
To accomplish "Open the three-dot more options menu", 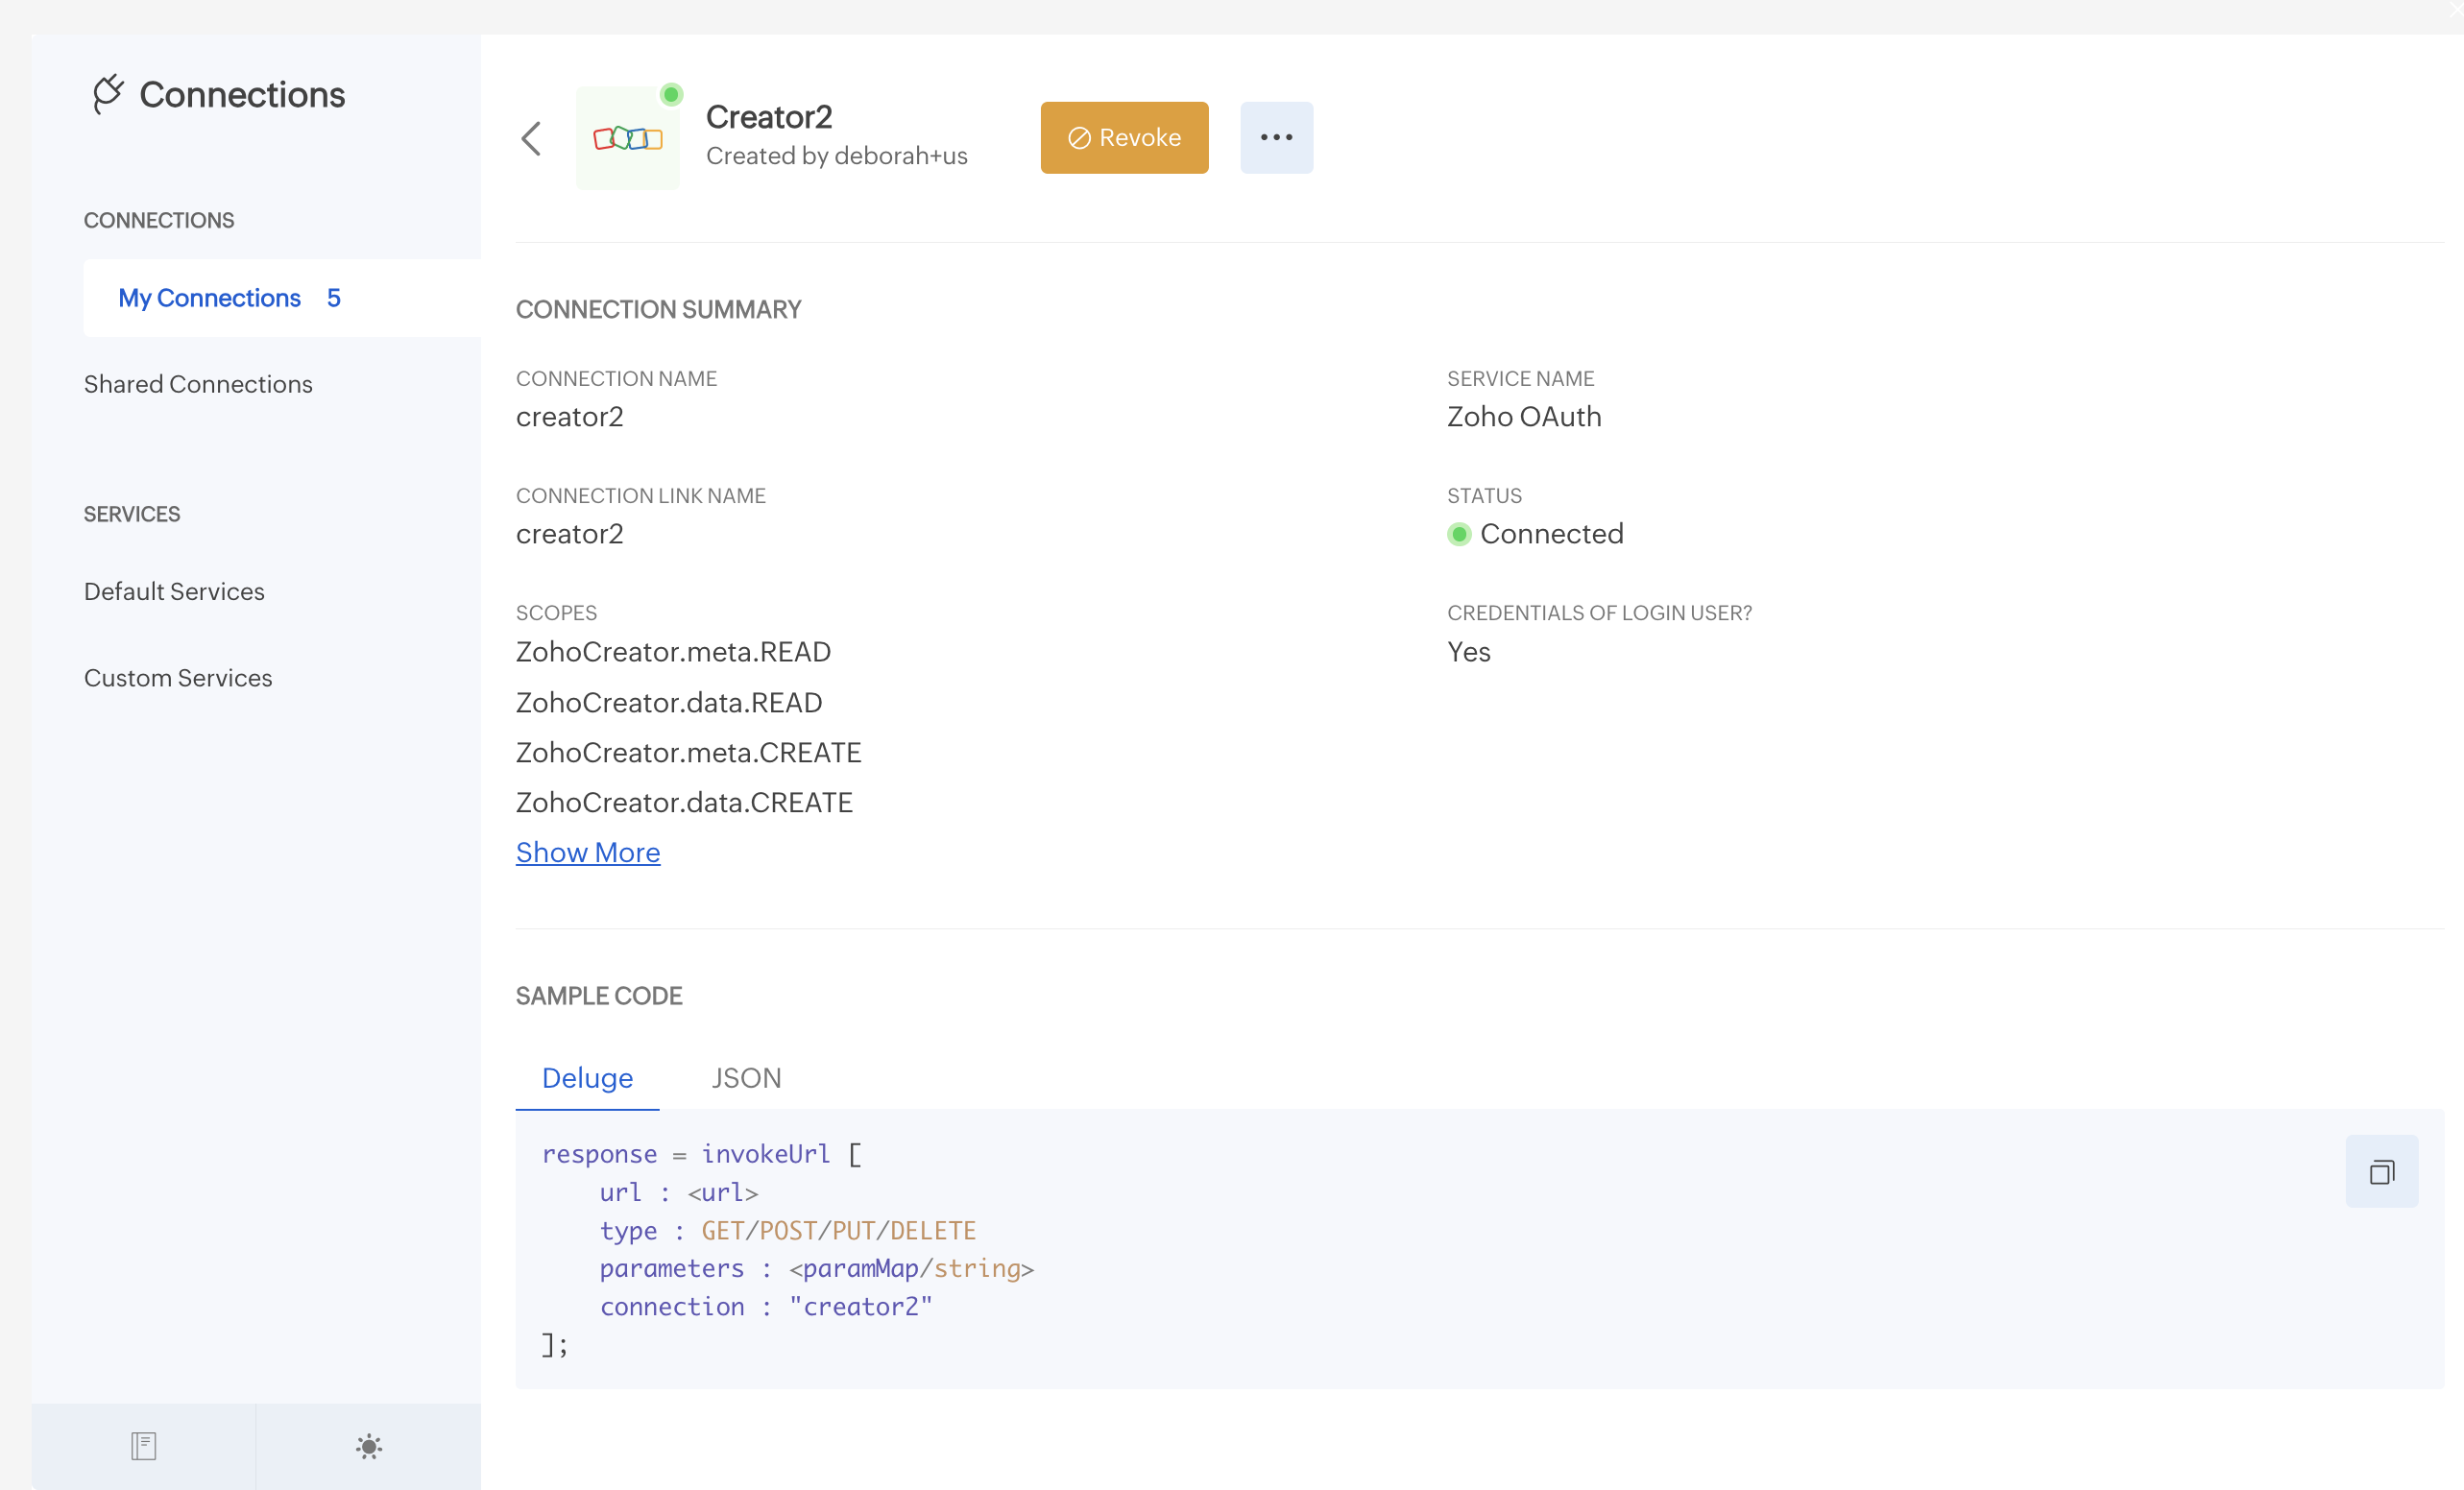I will [x=1276, y=138].
